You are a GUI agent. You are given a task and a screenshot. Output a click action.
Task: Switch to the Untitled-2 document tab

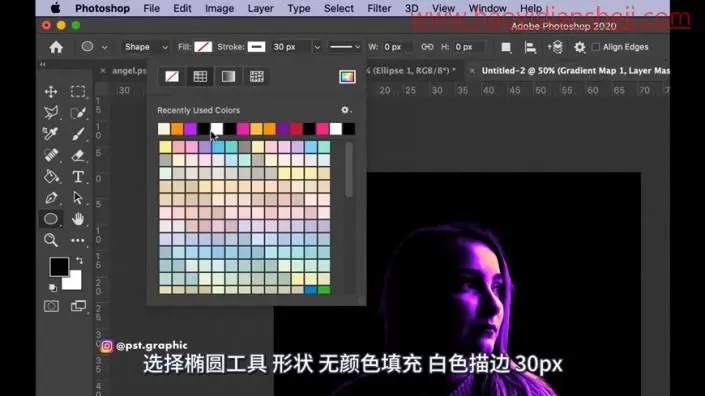coord(575,71)
